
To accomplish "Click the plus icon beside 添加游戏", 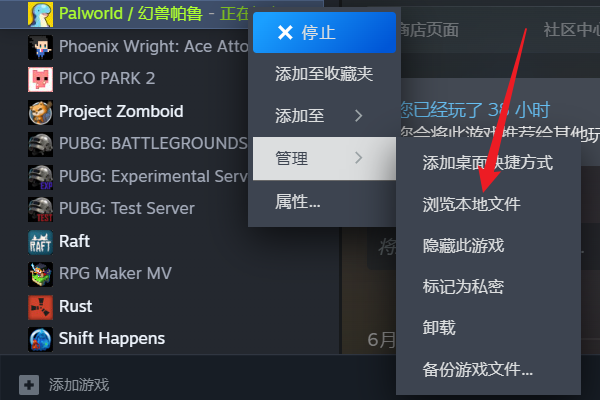I will point(29,385).
